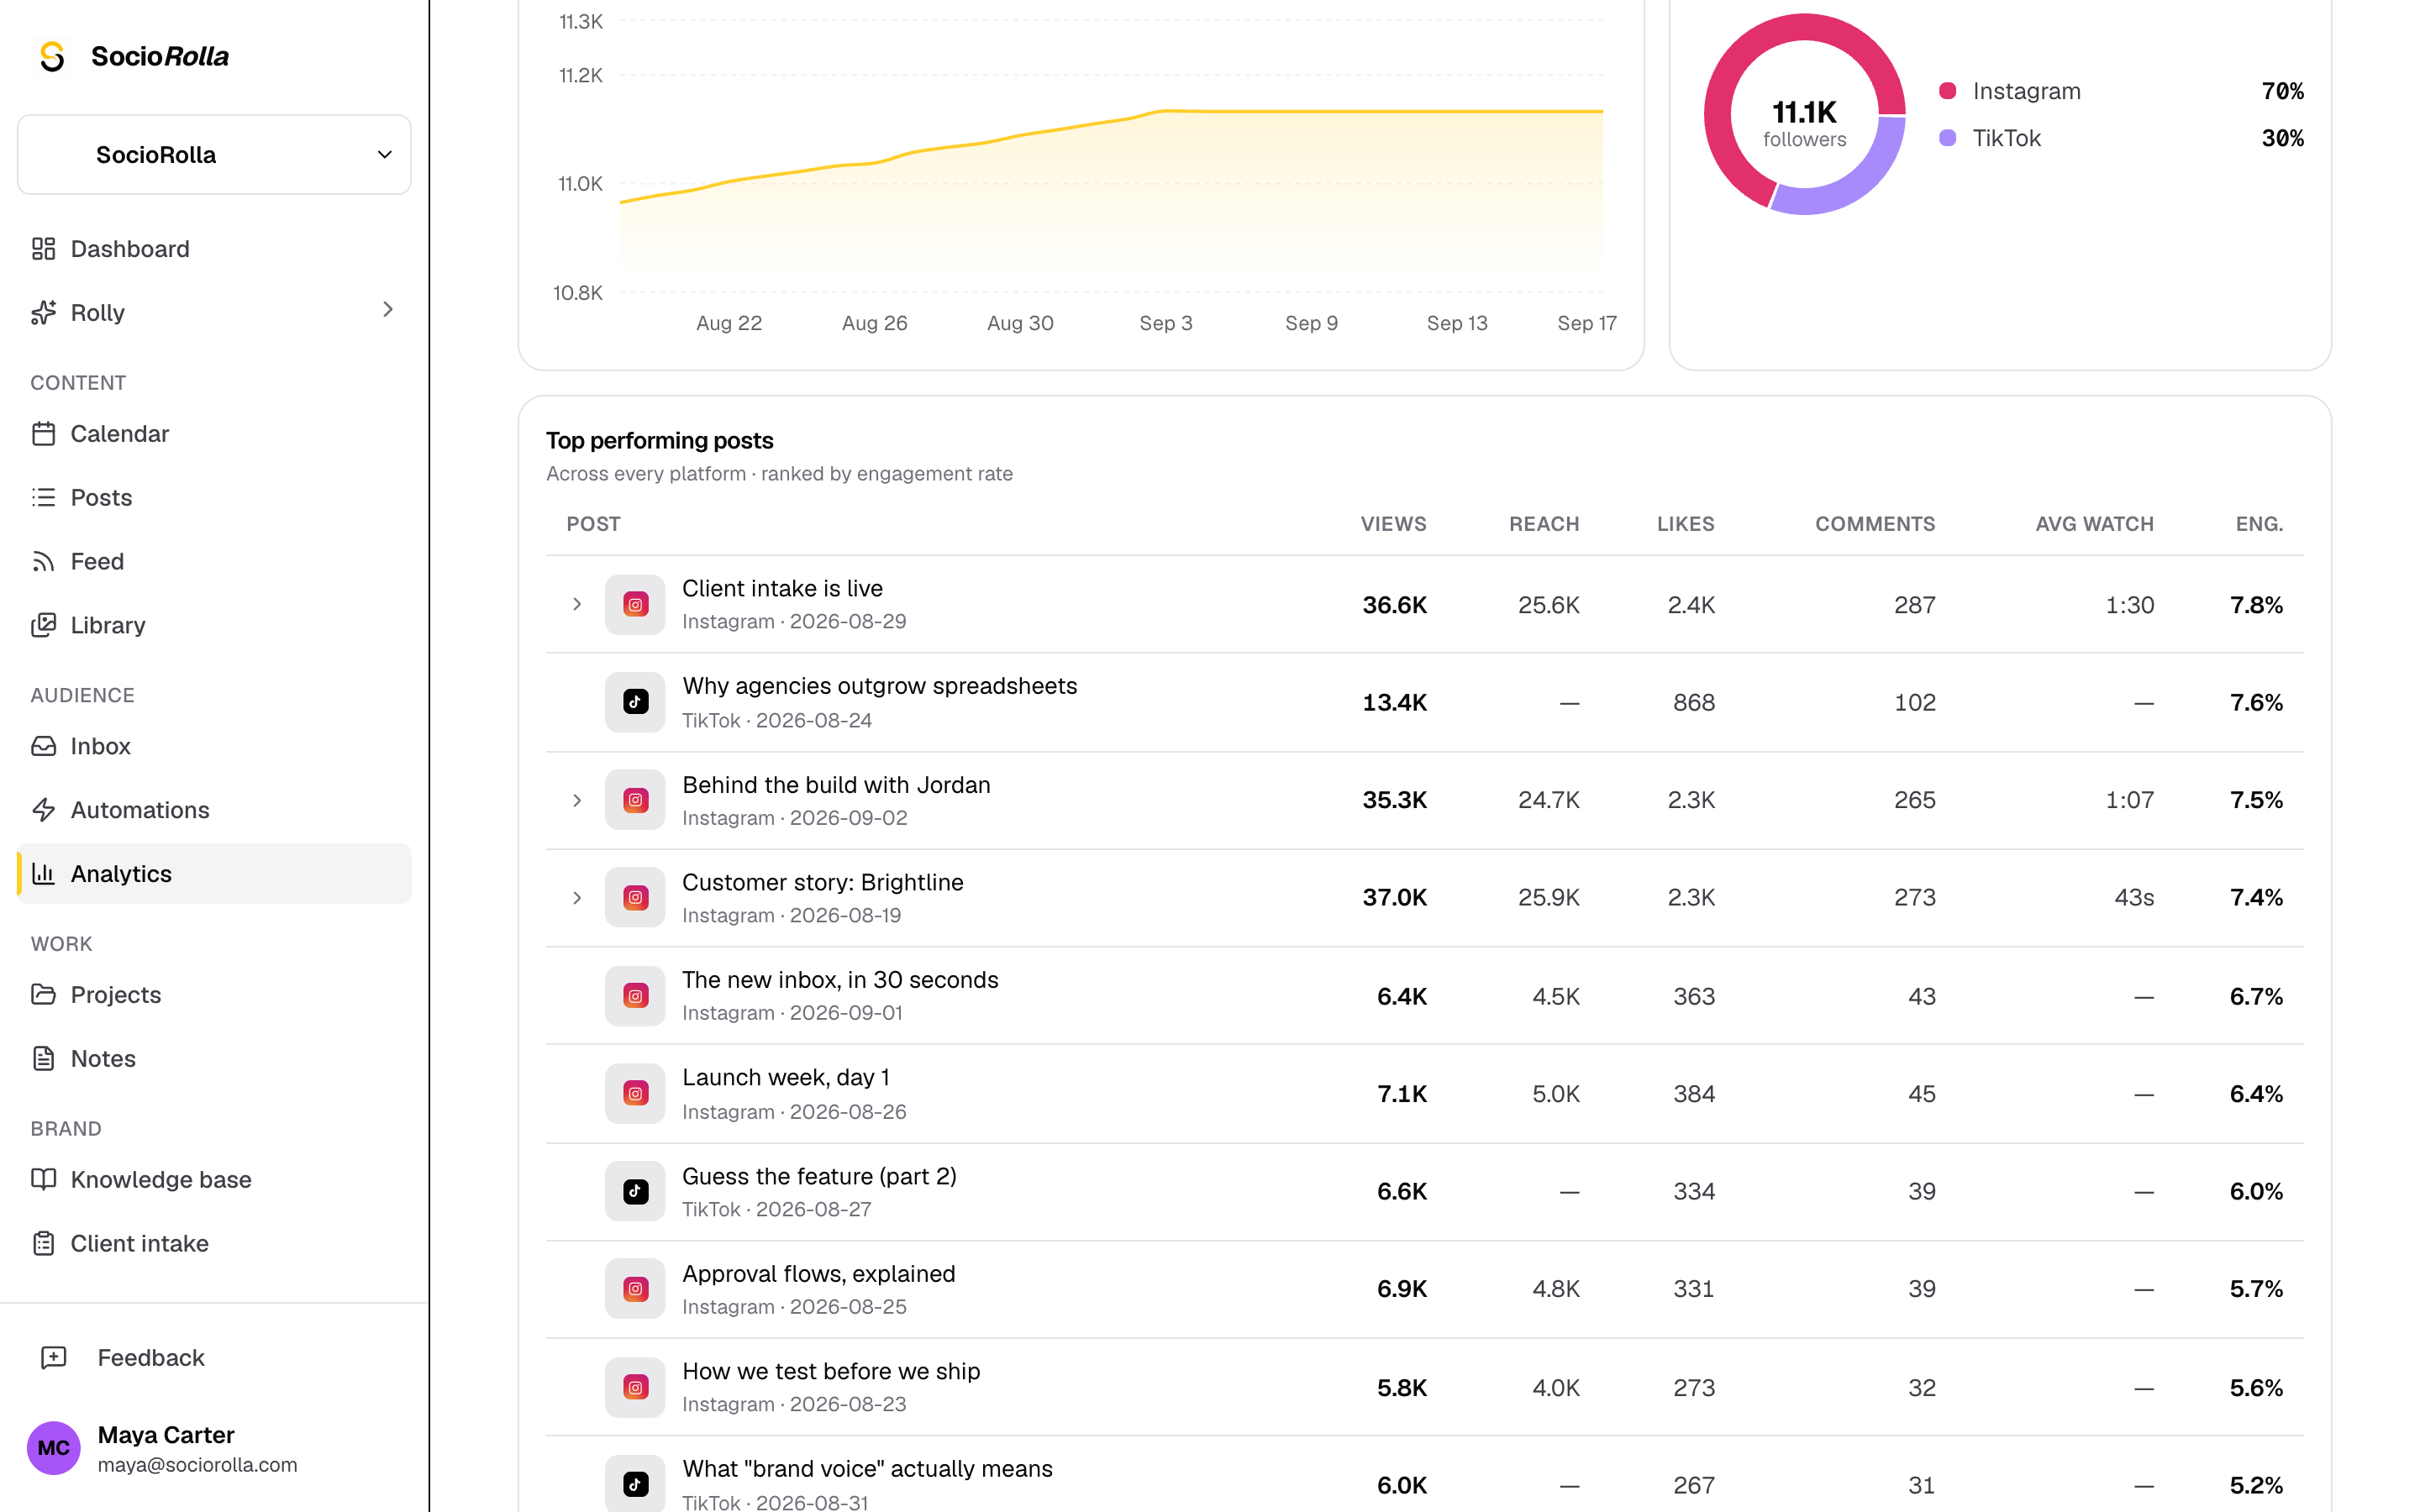Expand the Behind the build with Jordan row

click(577, 800)
